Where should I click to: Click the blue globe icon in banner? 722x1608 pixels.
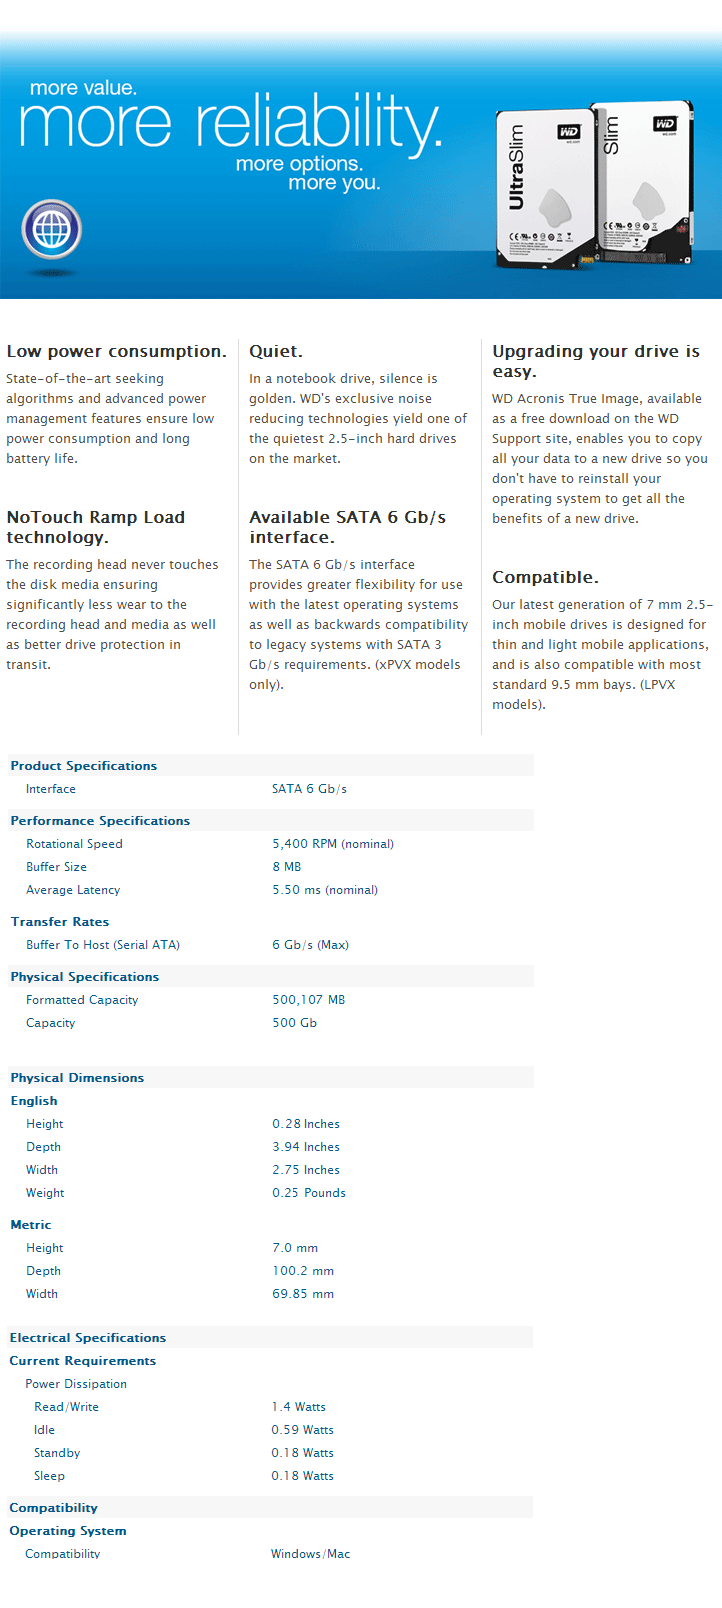pyautogui.click(x=52, y=230)
